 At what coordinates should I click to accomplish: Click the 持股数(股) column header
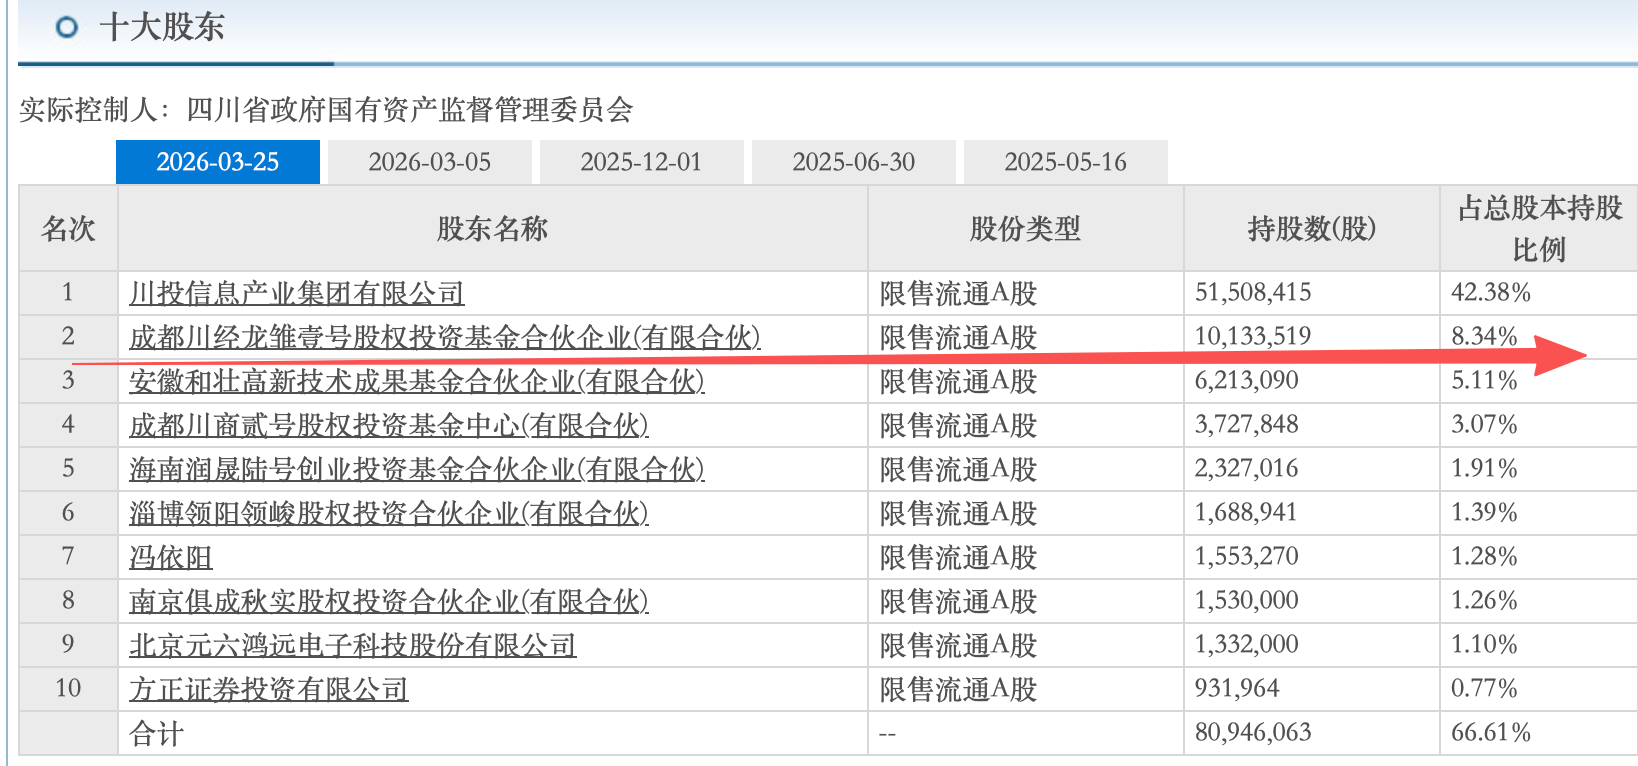(1312, 229)
